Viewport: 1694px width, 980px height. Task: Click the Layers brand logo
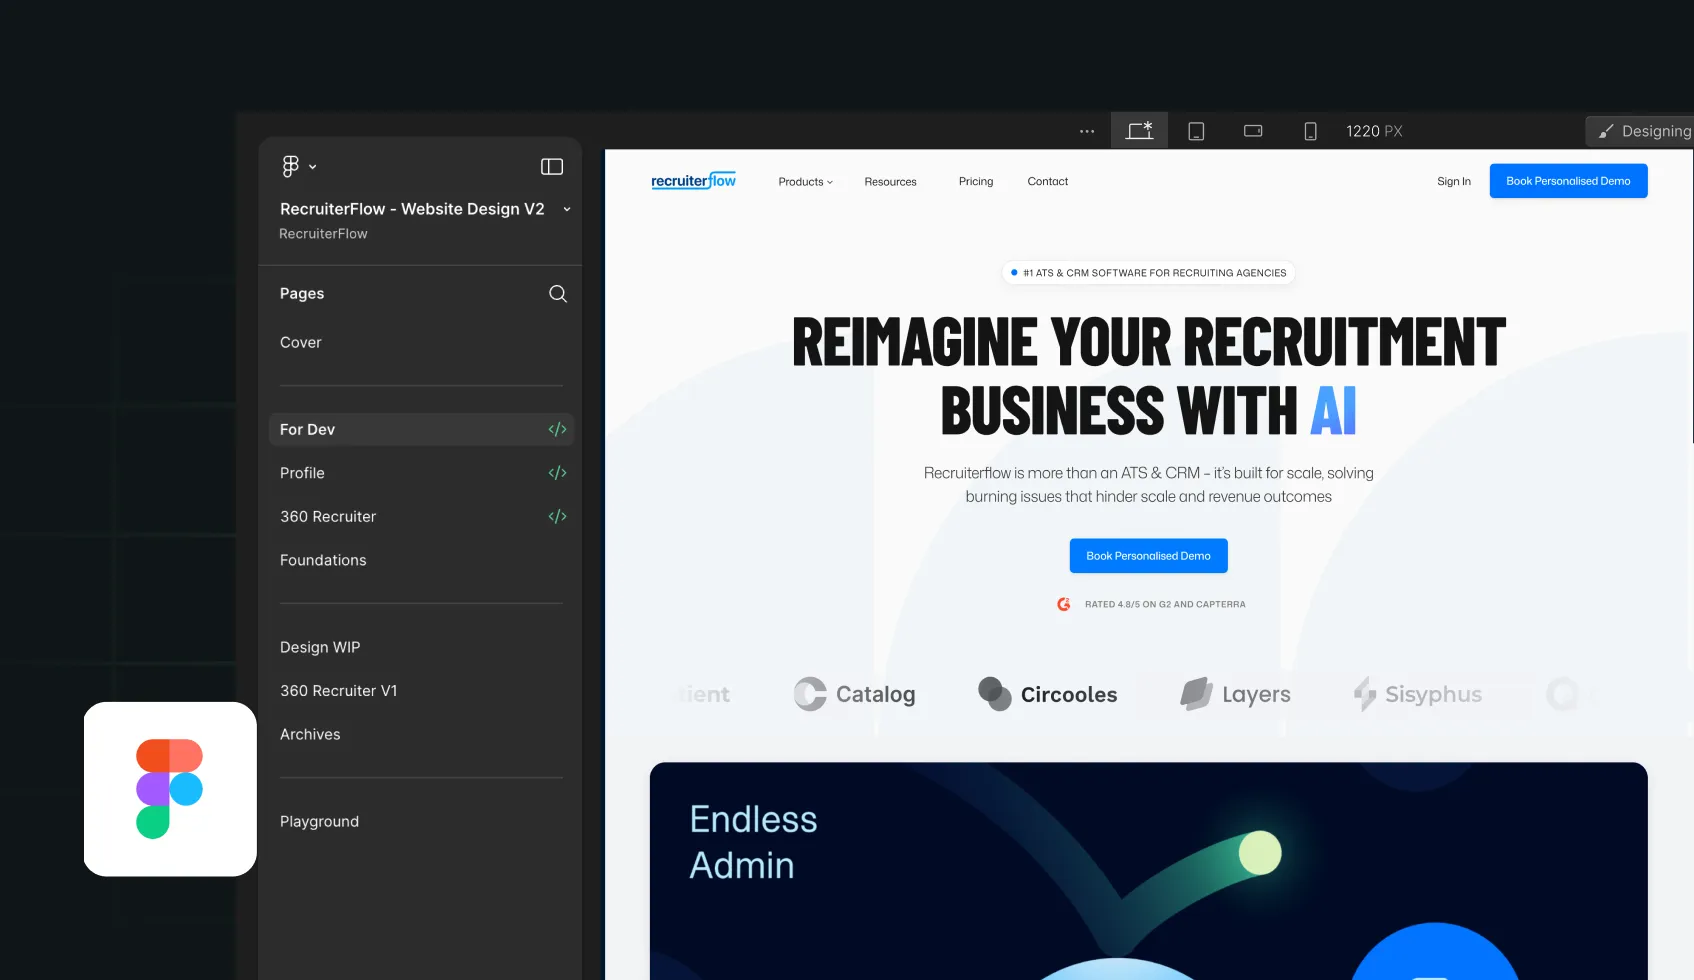click(x=1235, y=694)
